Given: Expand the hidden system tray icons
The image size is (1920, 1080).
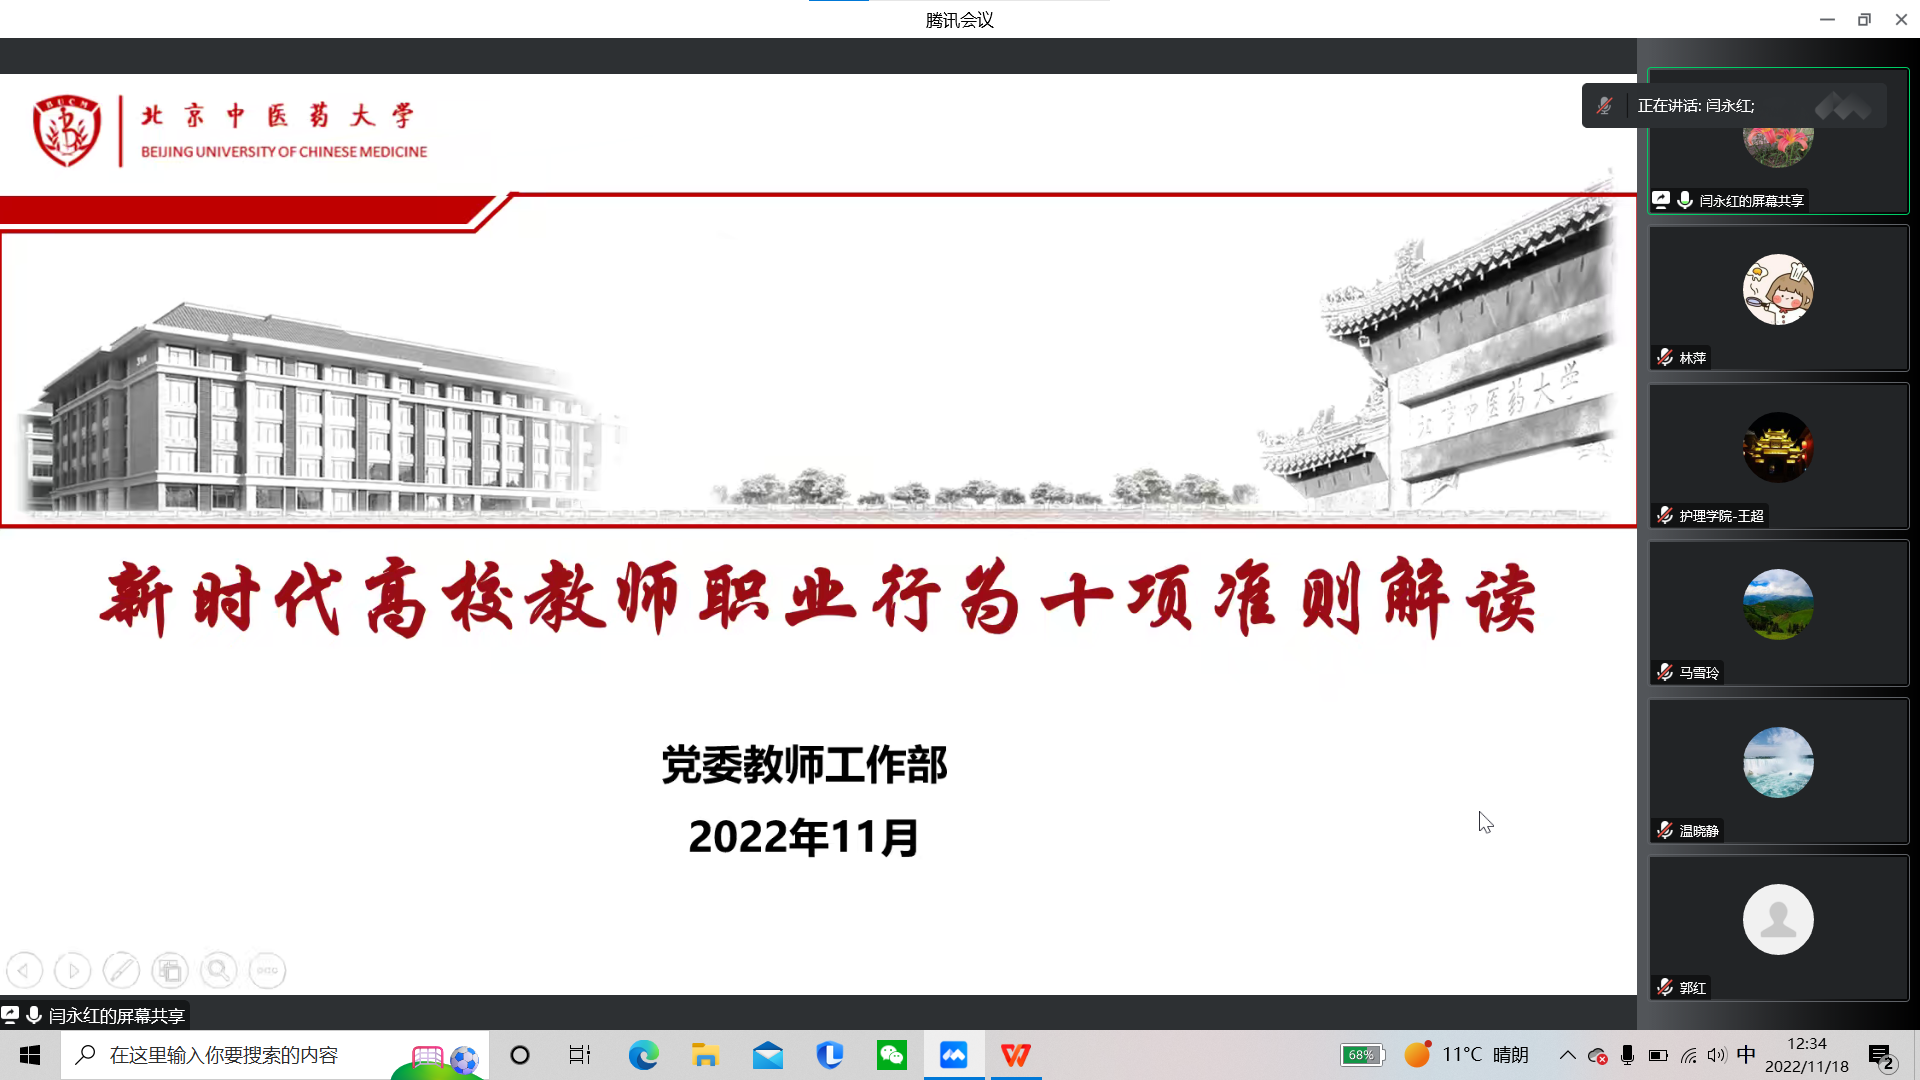Looking at the screenshot, I should tap(1567, 1055).
